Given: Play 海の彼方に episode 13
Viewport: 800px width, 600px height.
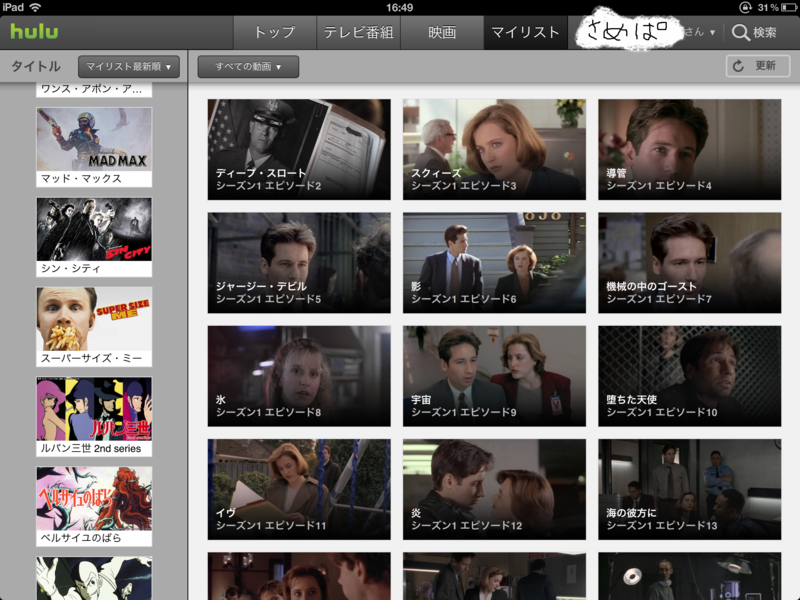Looking at the screenshot, I should 690,489.
